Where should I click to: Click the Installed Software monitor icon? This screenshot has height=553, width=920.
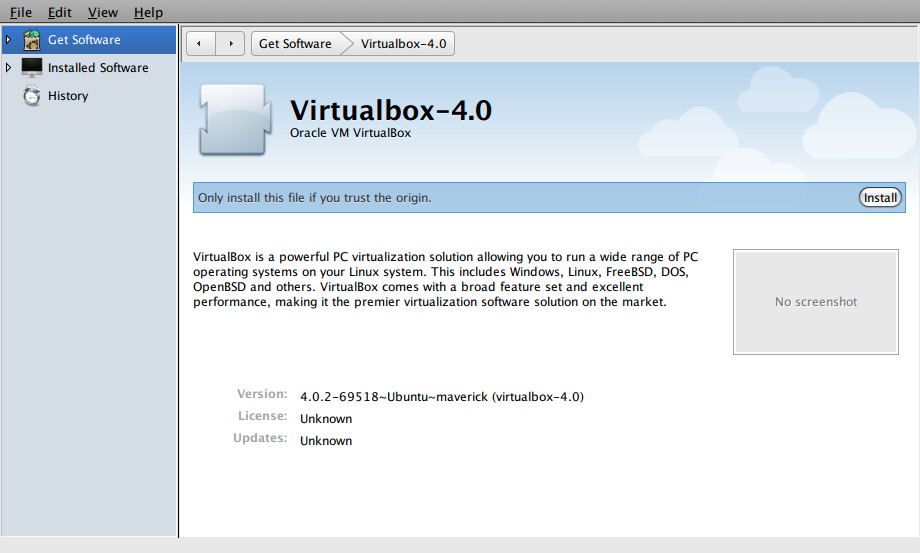(x=32, y=67)
